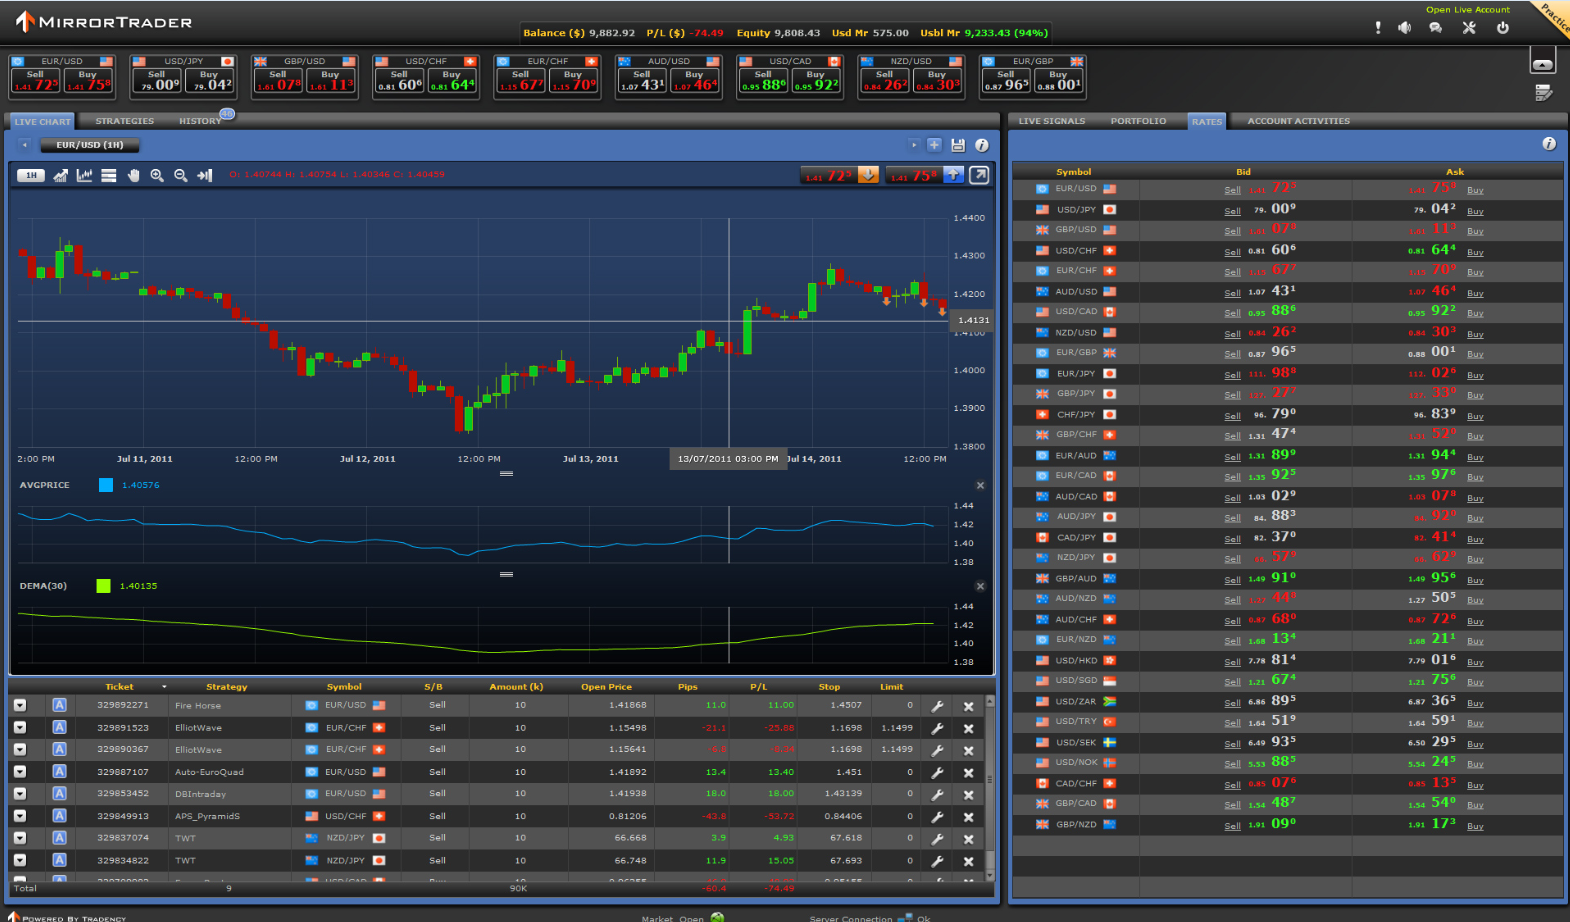
Task: Close the DEMA(30) indicator panel
Action: pyautogui.click(x=980, y=587)
